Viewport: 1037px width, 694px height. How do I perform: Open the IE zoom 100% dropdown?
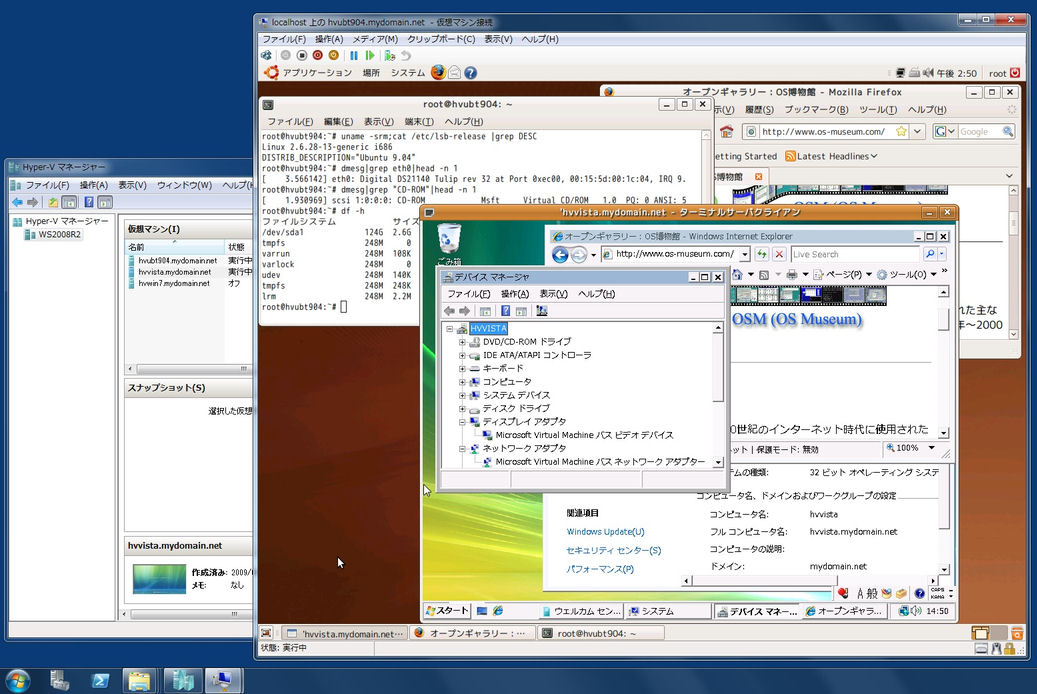[x=932, y=448]
